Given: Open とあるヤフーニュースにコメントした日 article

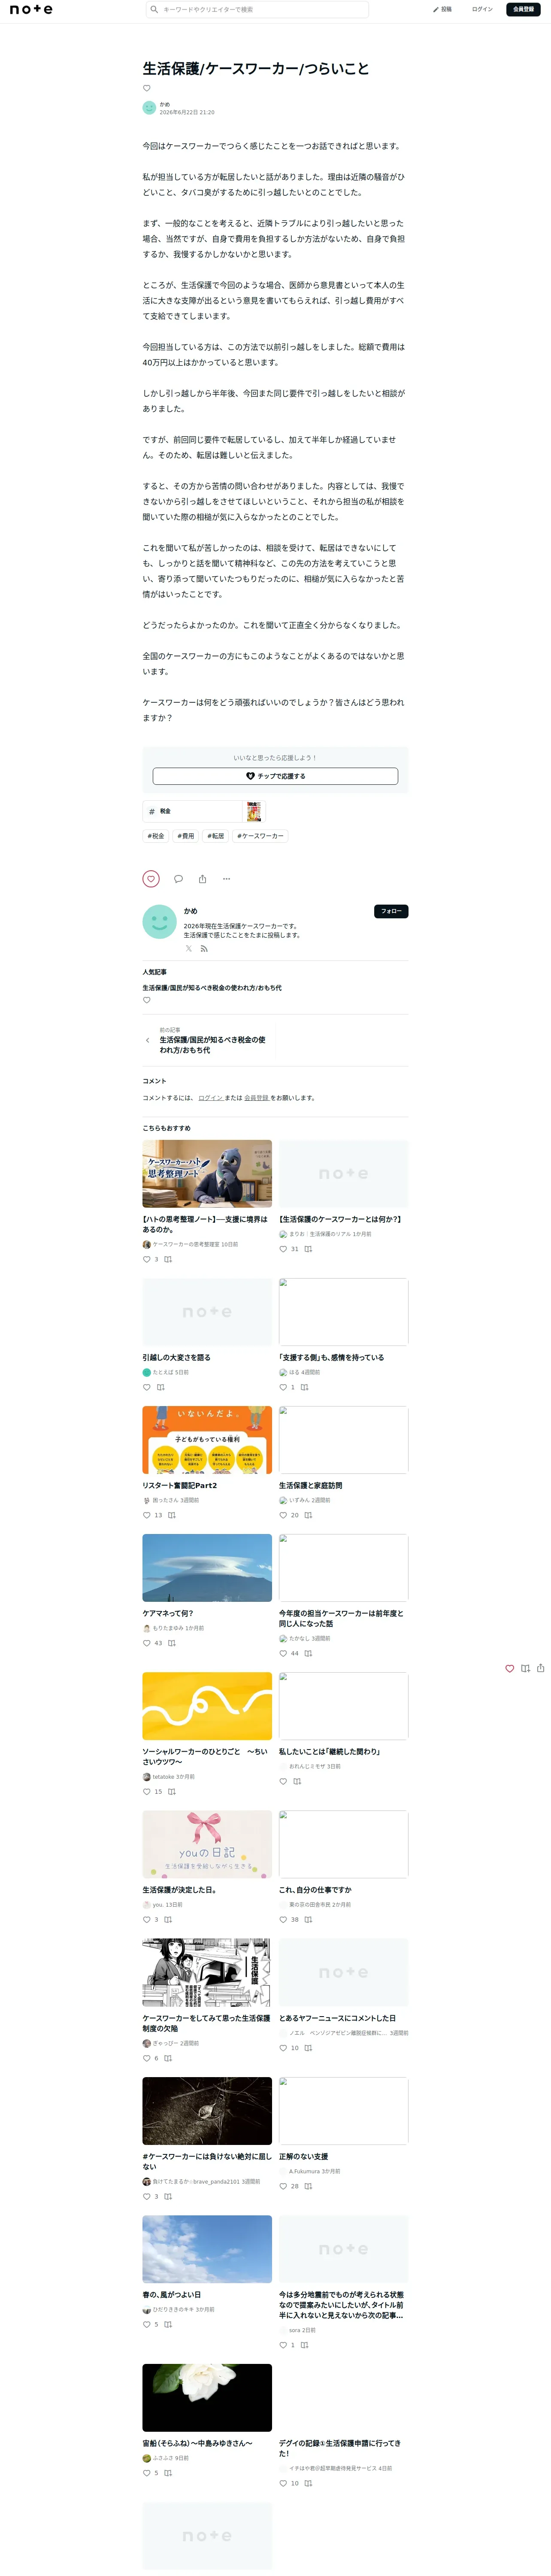Looking at the screenshot, I should 337,2018.
